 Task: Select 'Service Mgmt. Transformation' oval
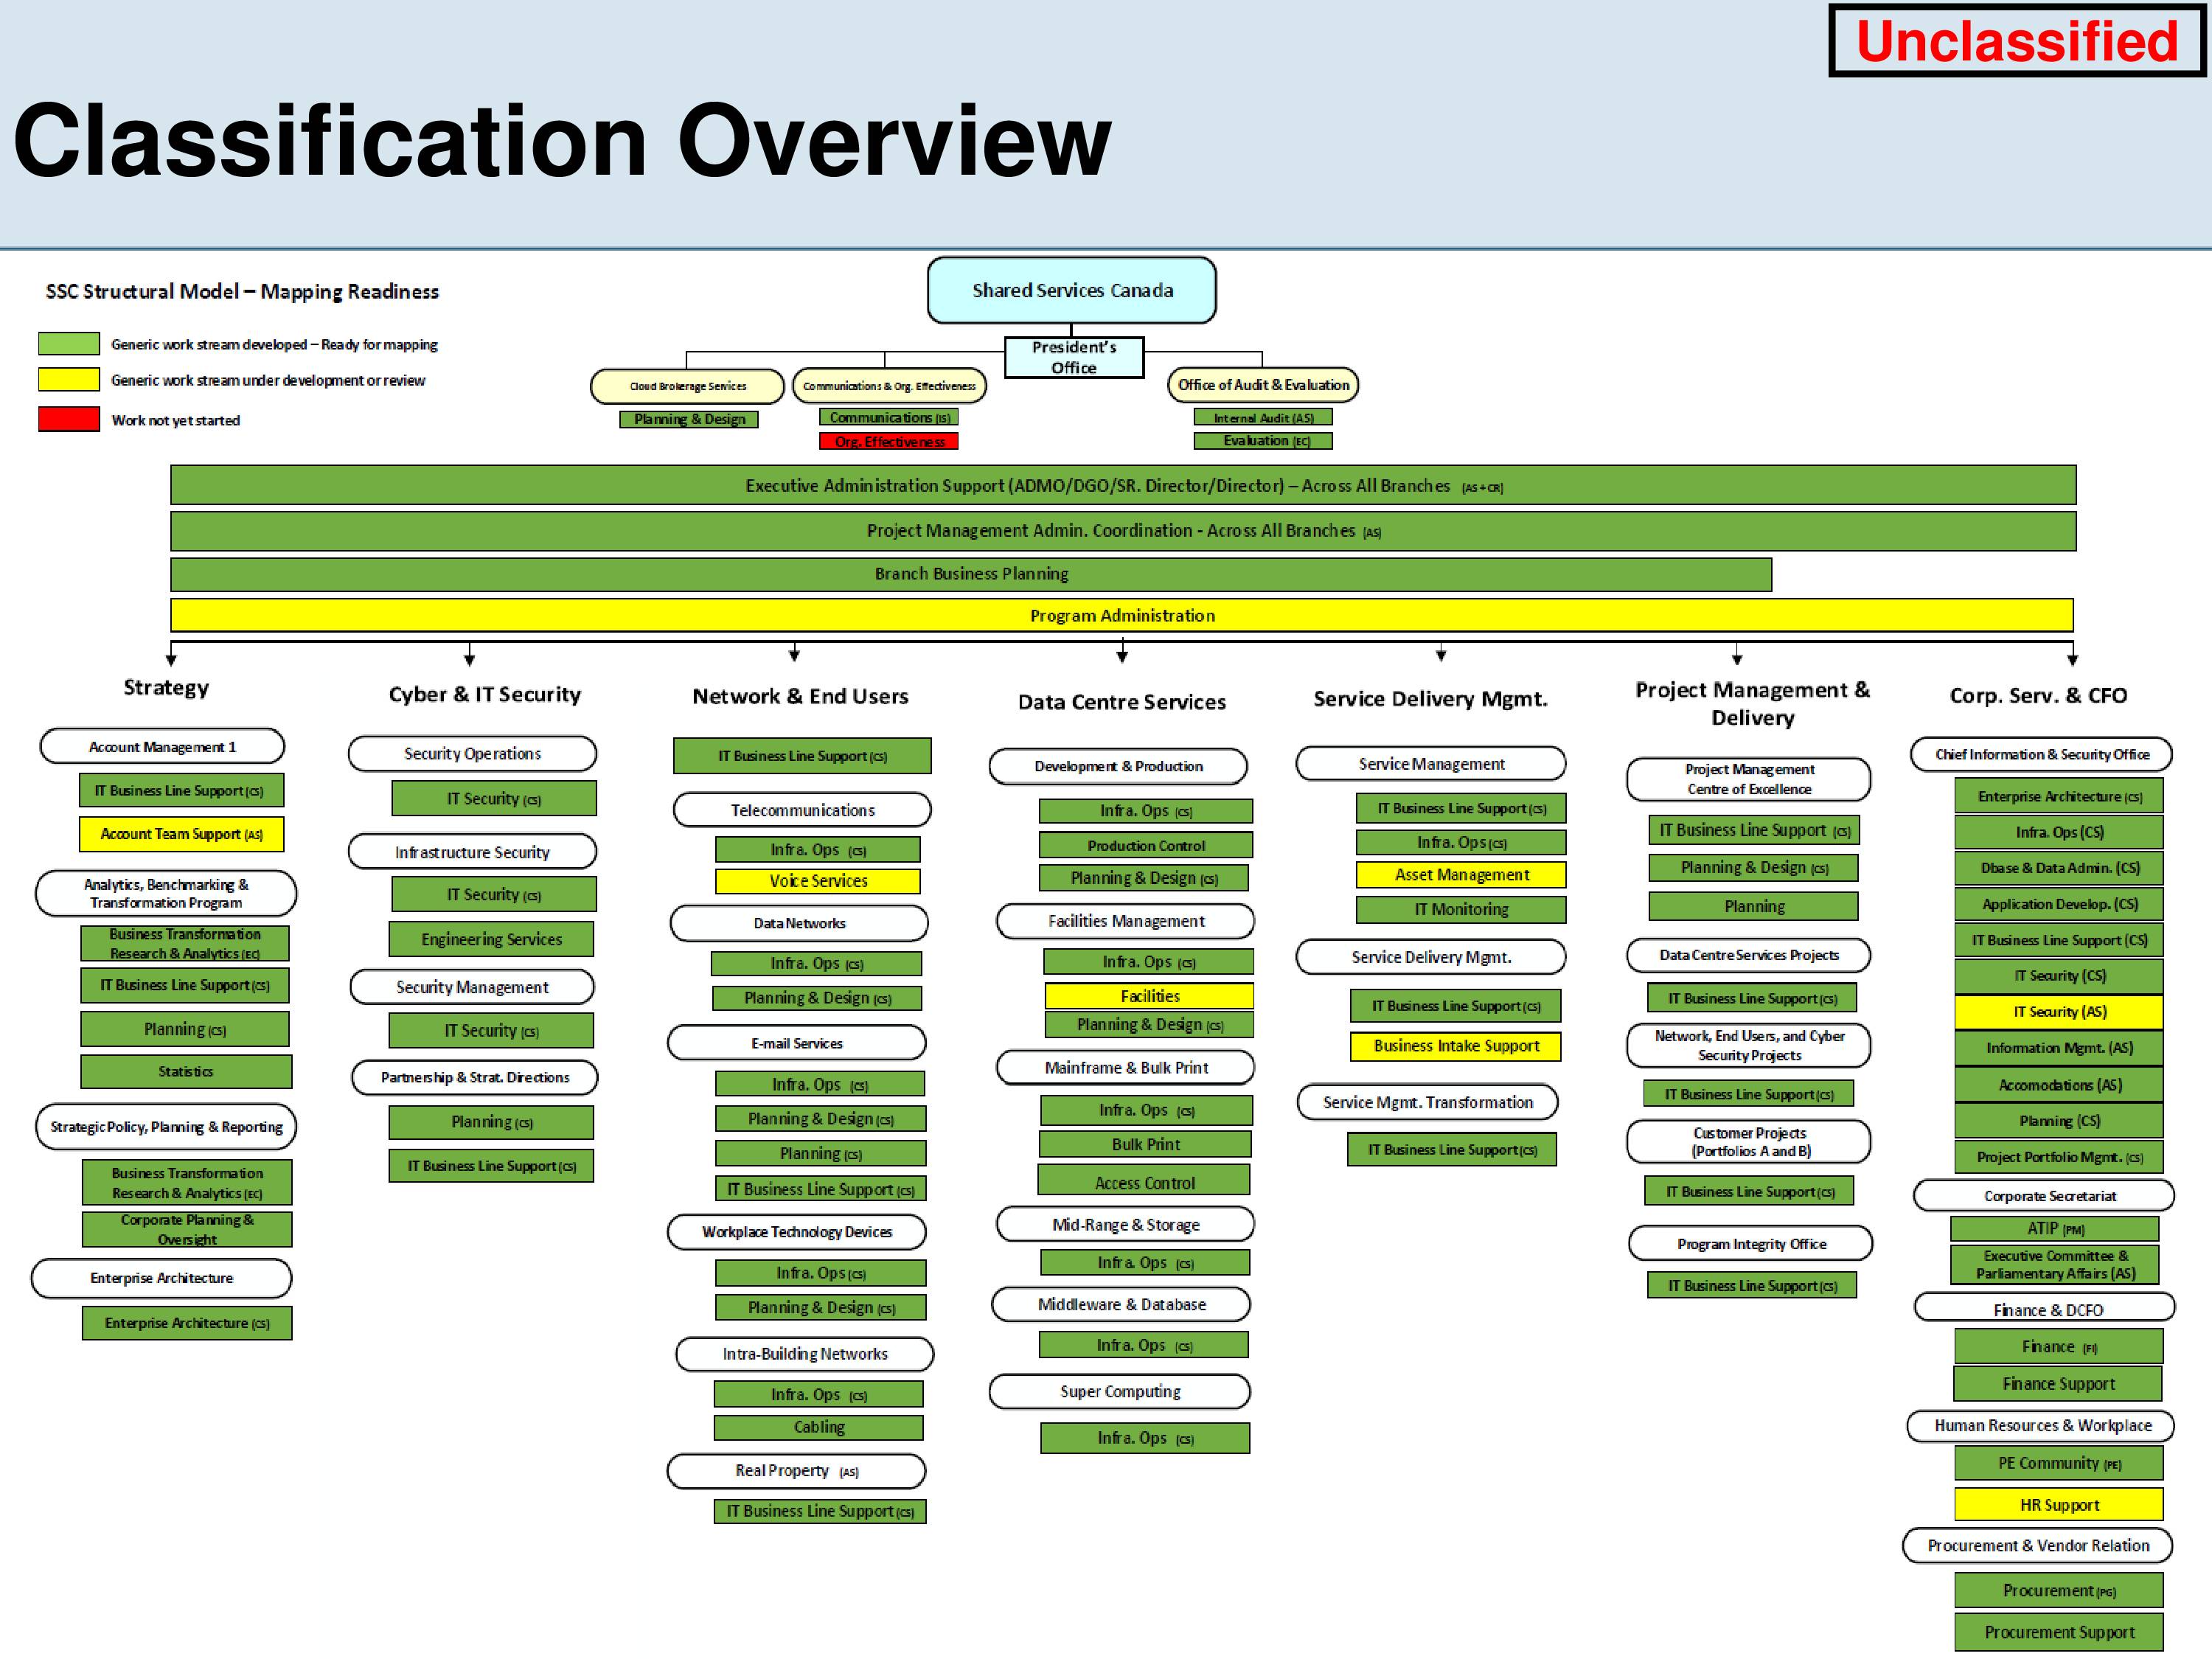[x=1428, y=1102]
